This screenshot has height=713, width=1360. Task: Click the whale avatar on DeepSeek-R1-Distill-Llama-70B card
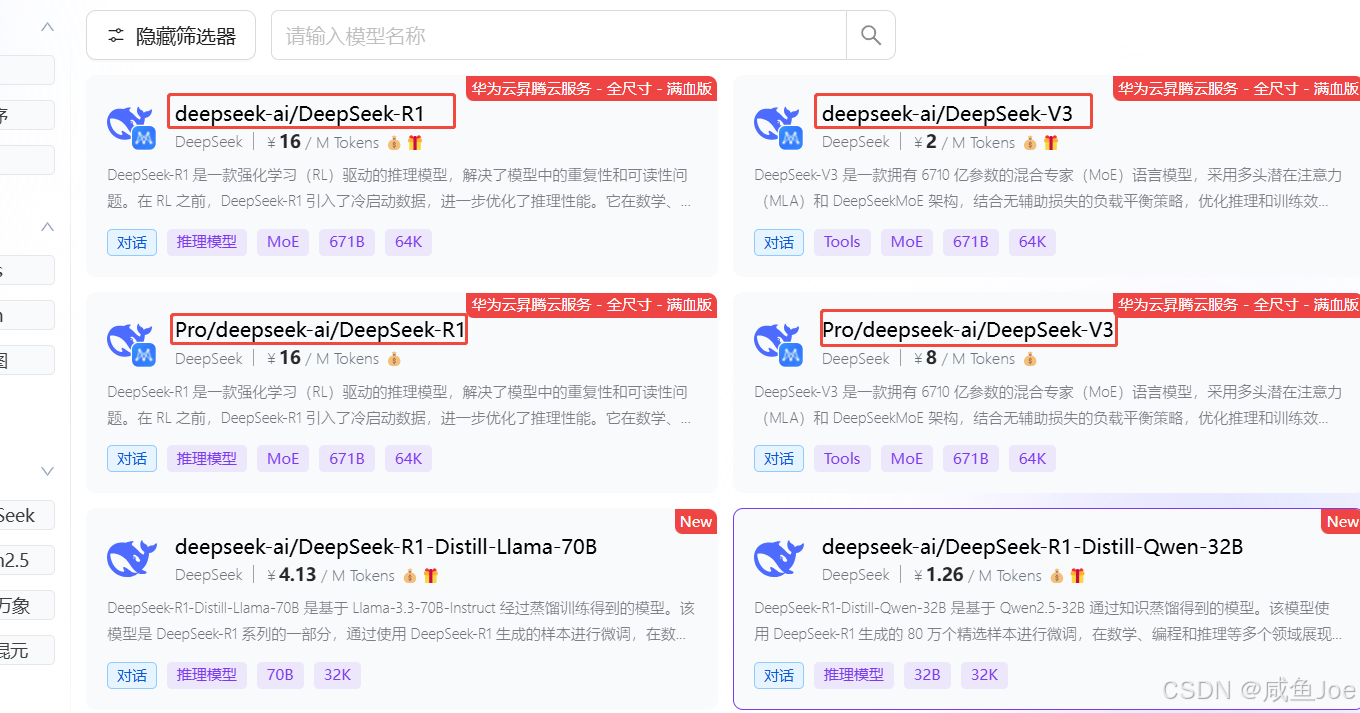[x=131, y=559]
